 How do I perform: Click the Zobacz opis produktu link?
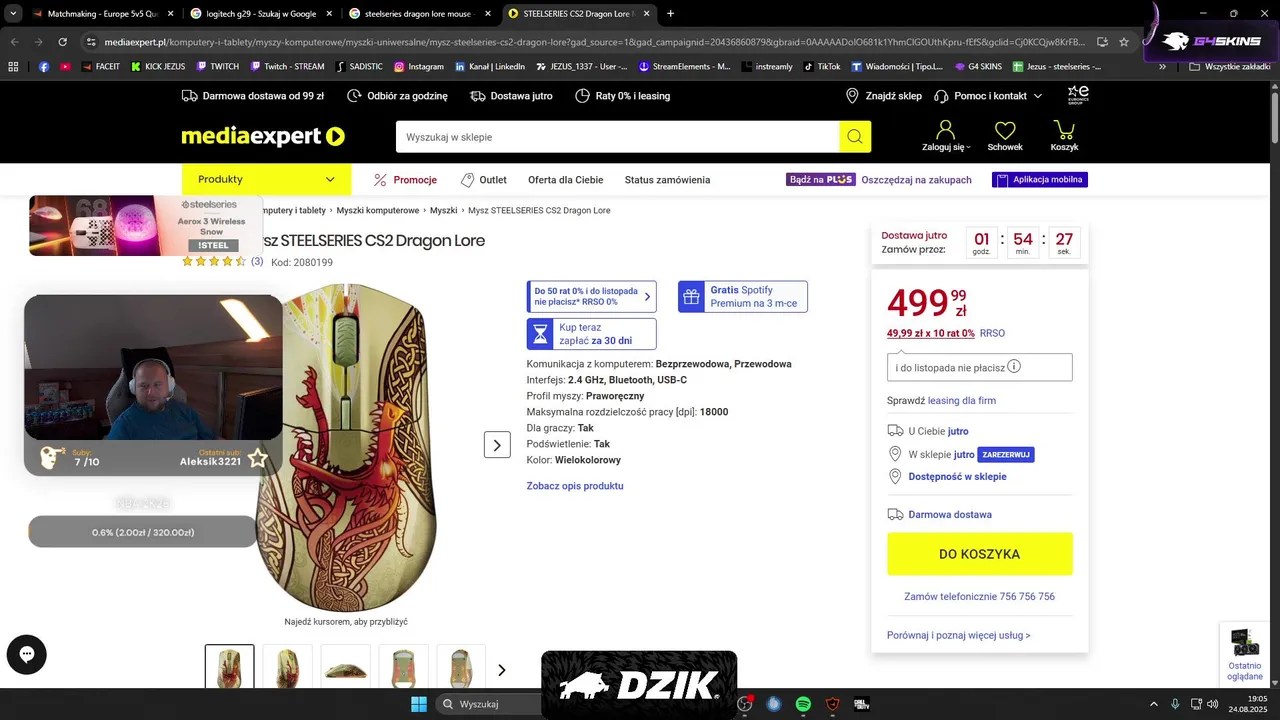(575, 486)
